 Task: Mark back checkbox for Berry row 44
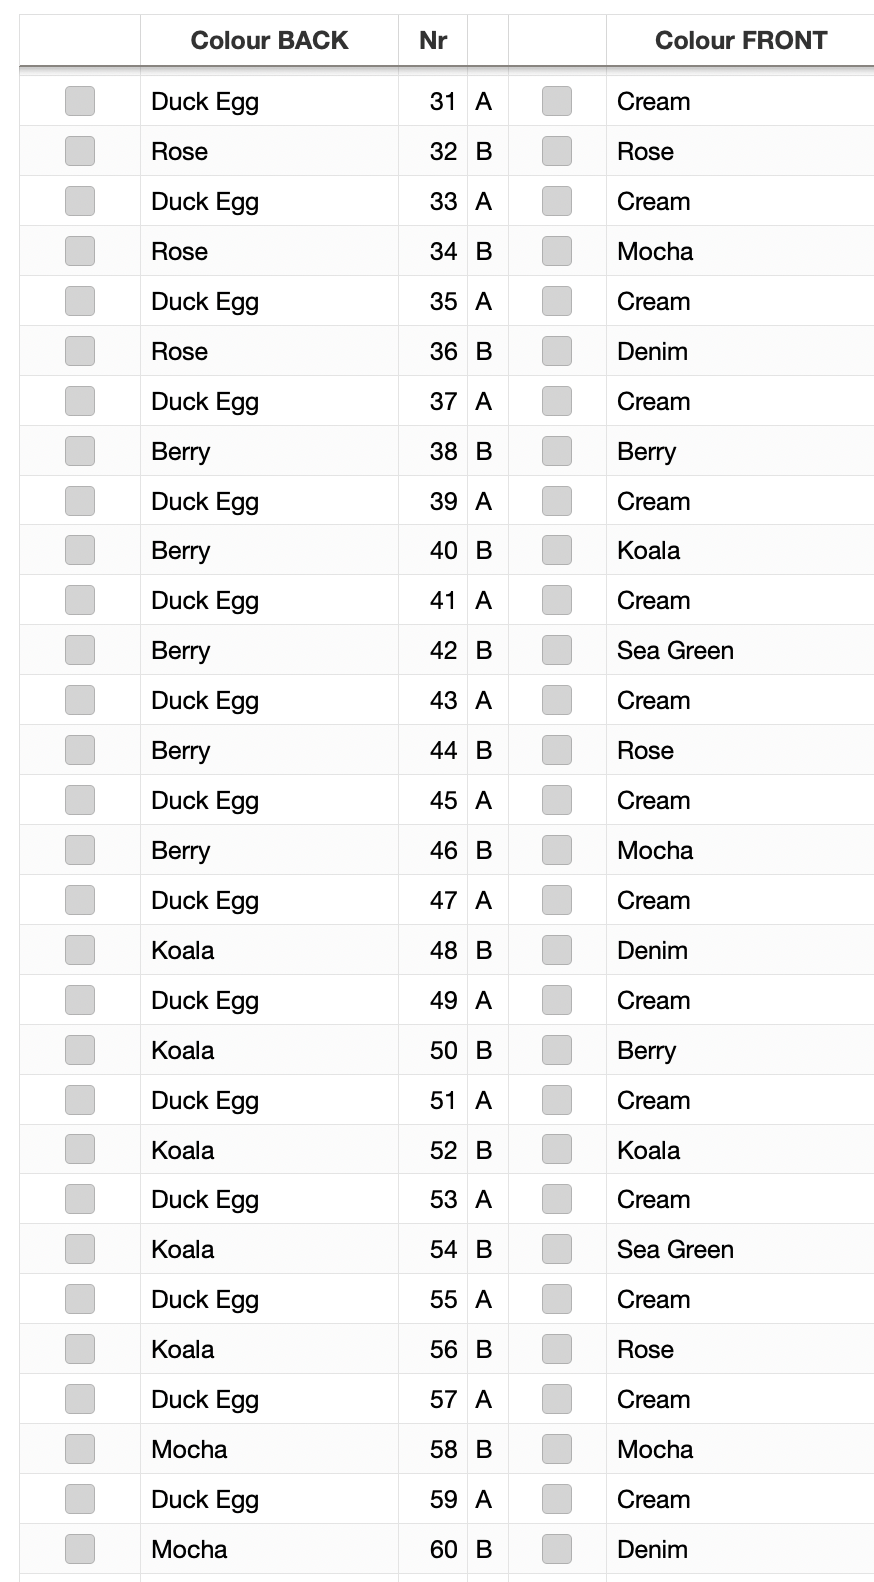tap(80, 750)
